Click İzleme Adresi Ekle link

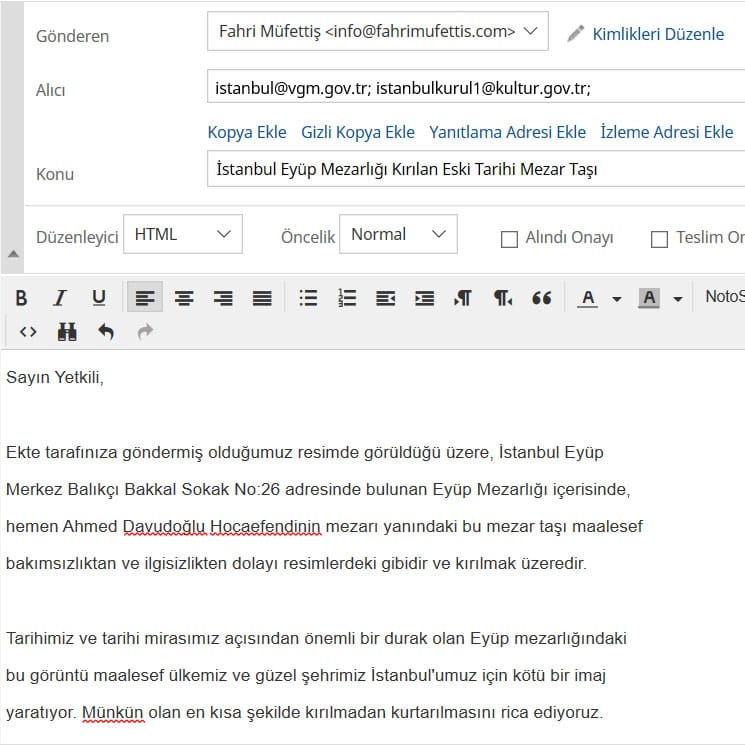667,132
